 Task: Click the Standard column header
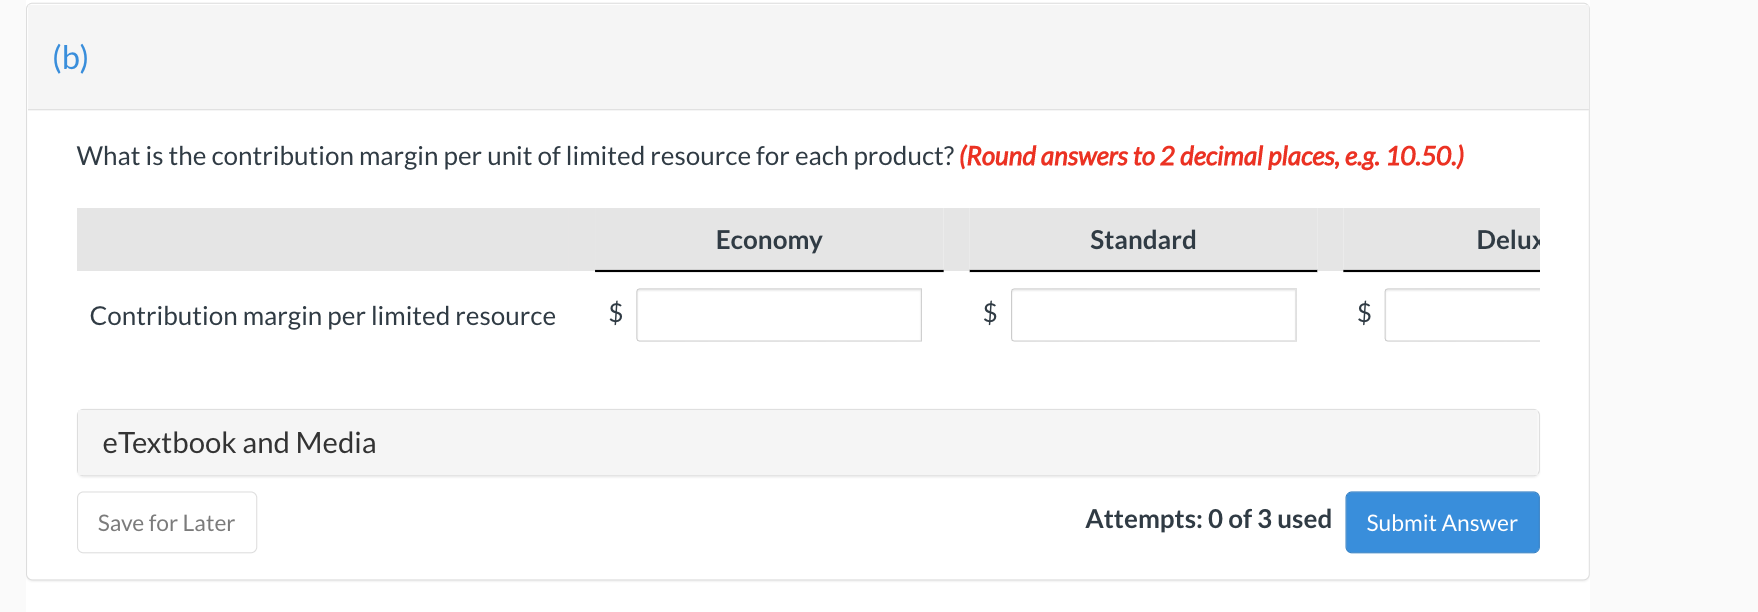click(x=1142, y=240)
